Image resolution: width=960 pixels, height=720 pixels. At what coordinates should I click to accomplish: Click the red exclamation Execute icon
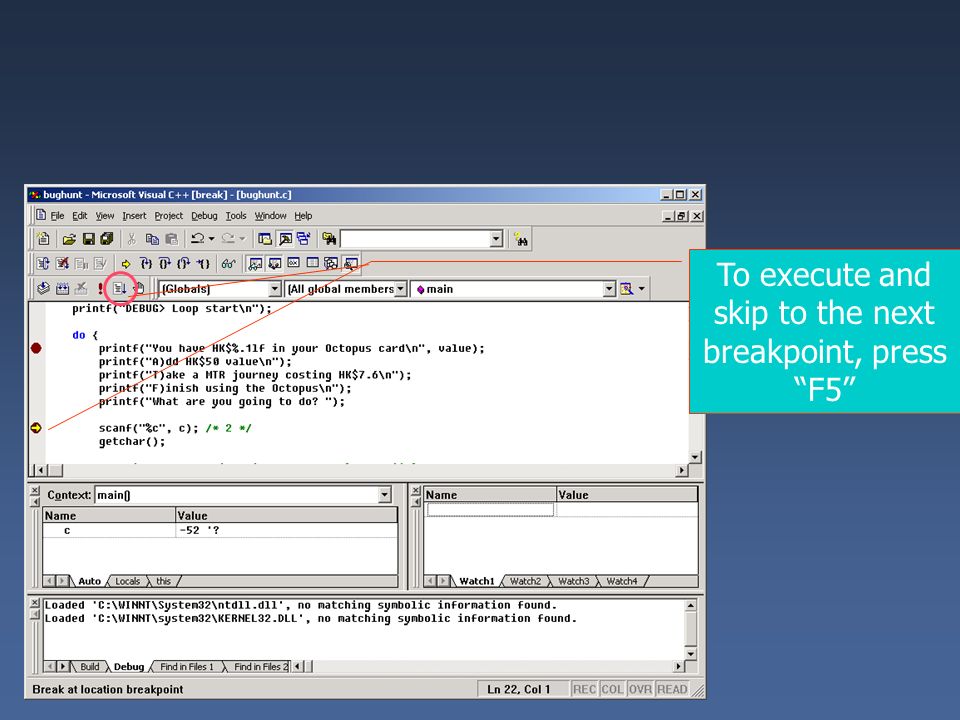100,289
